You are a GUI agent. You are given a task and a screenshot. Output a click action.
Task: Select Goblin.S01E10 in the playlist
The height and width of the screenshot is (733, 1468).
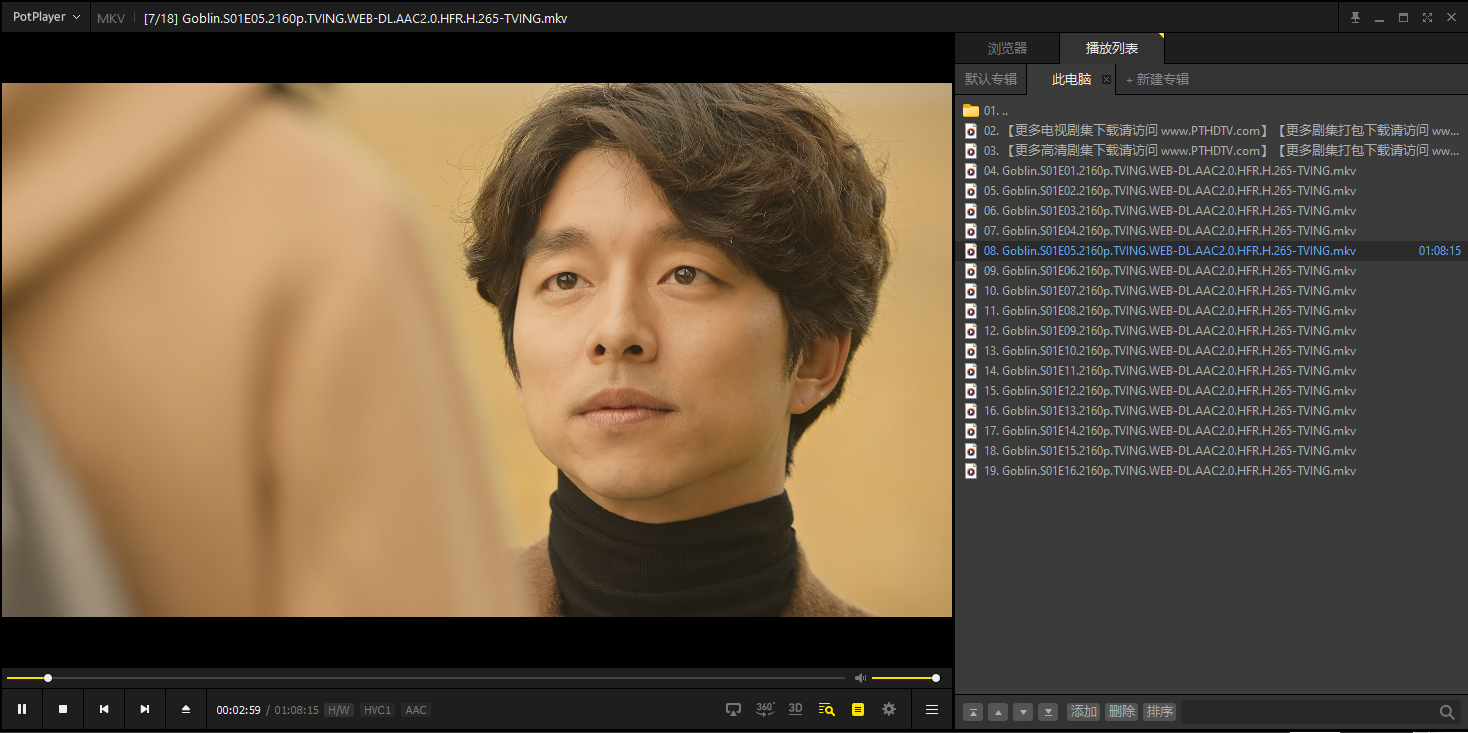click(1211, 350)
